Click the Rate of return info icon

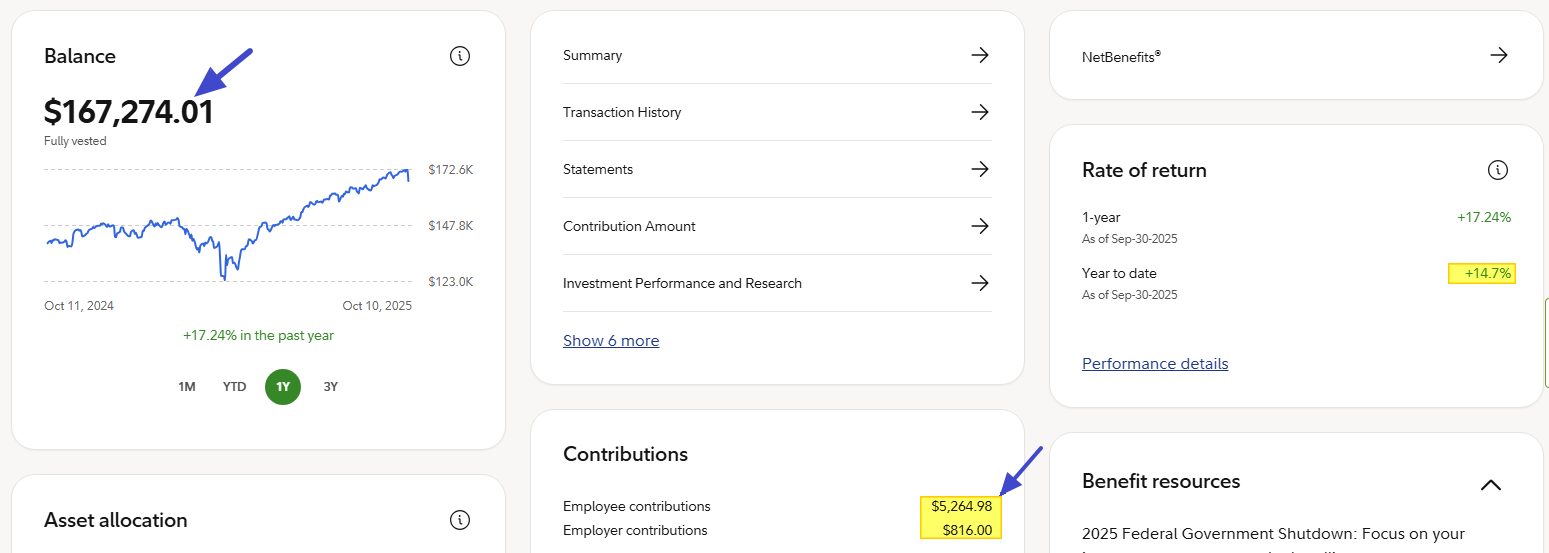coord(1497,170)
